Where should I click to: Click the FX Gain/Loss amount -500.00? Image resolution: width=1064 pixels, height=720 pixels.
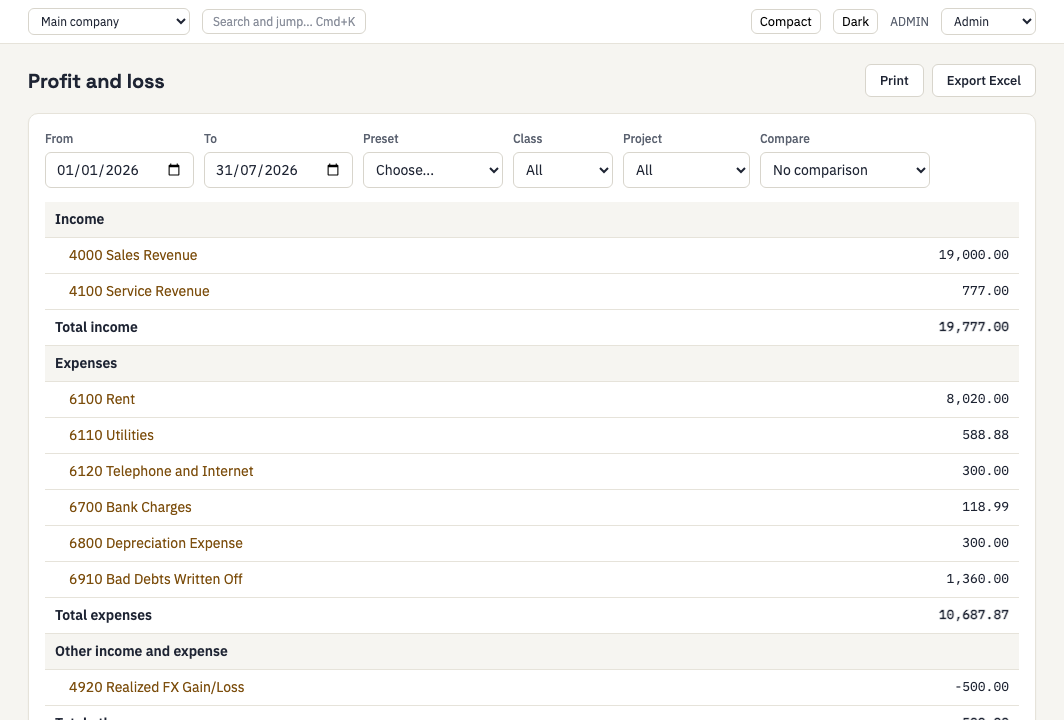981,687
